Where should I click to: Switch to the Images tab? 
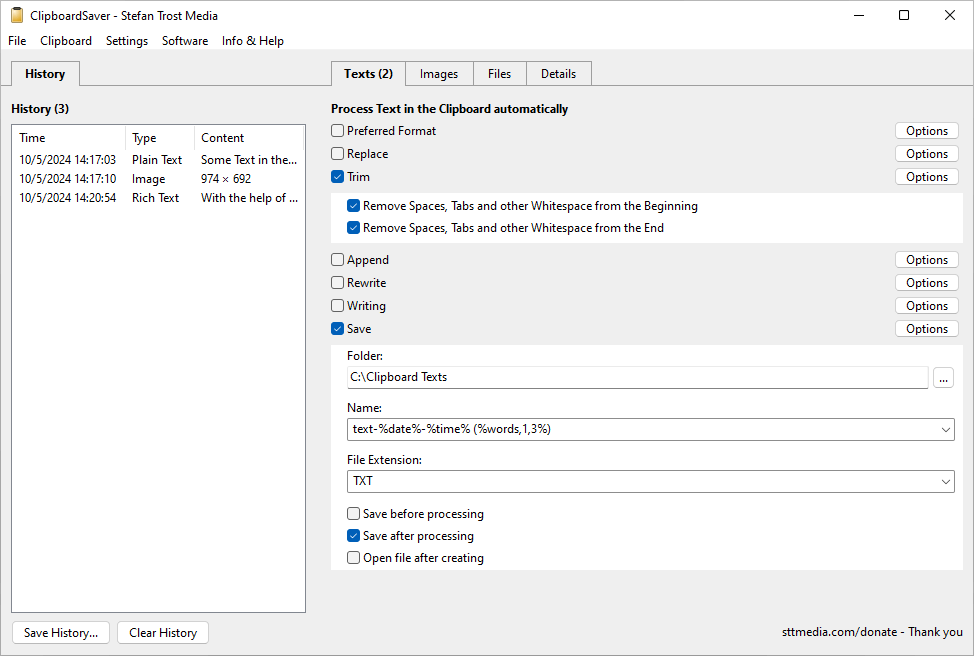point(439,74)
